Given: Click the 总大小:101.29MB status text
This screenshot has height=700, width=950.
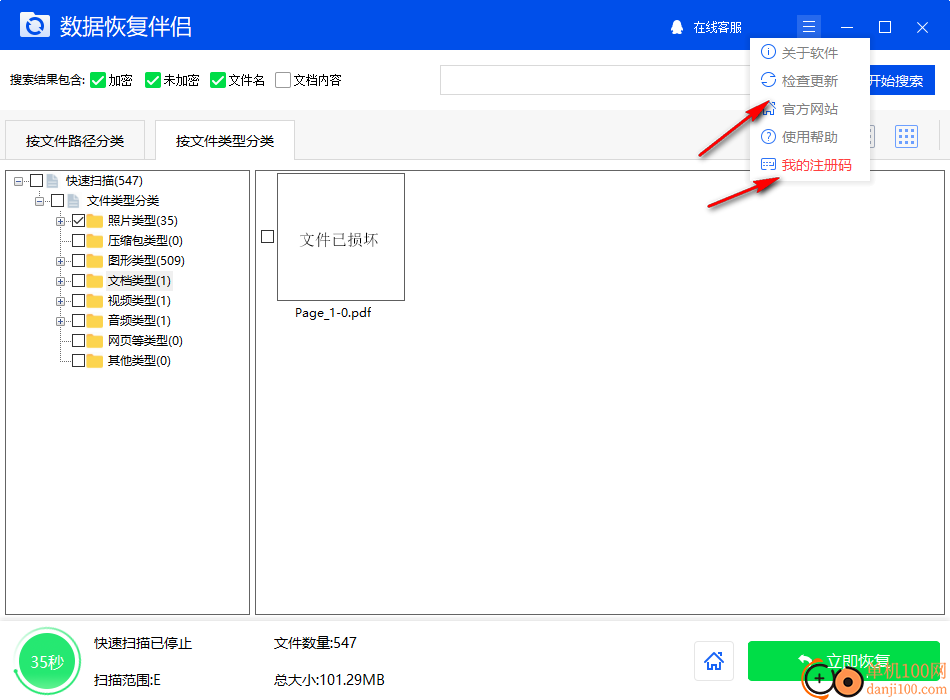Looking at the screenshot, I should [329, 680].
